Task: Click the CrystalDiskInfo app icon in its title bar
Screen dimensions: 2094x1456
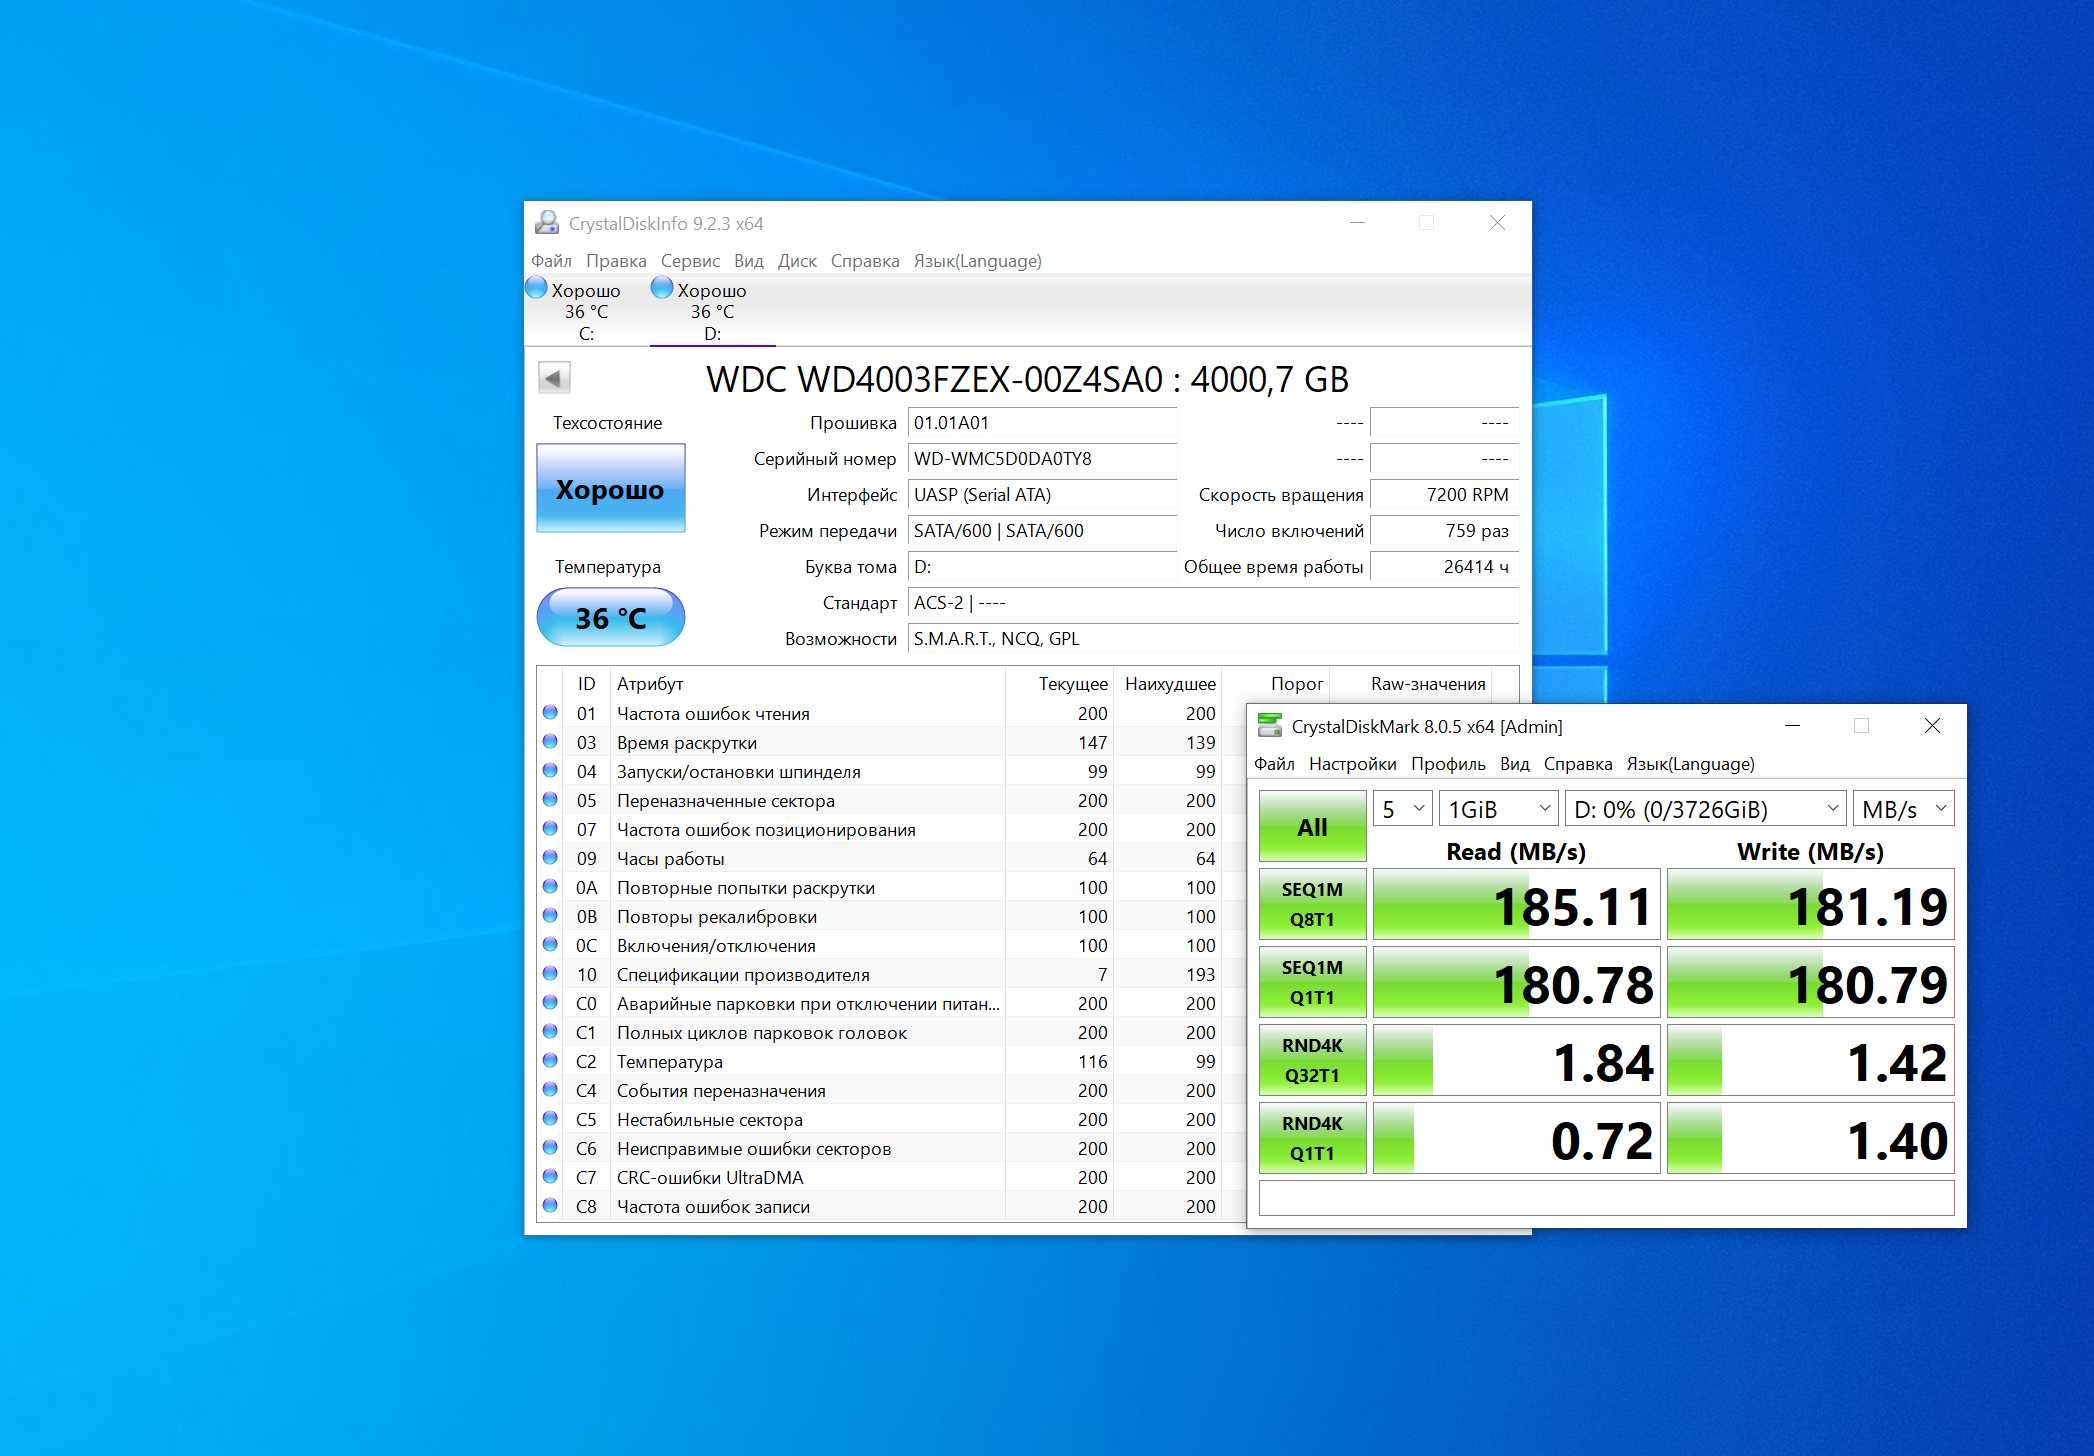Action: (547, 223)
